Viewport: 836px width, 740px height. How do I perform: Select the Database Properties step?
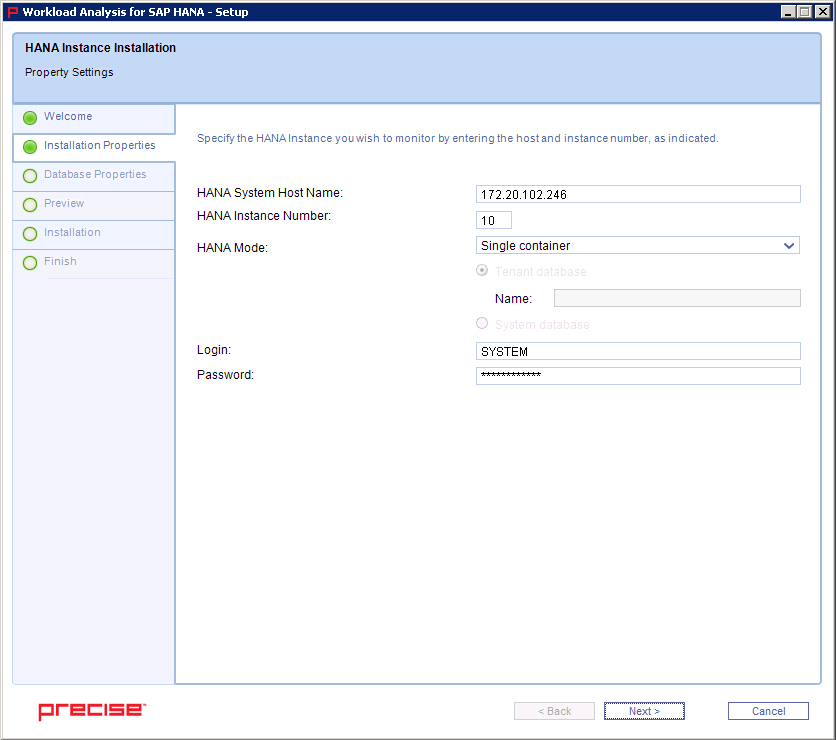94,176
